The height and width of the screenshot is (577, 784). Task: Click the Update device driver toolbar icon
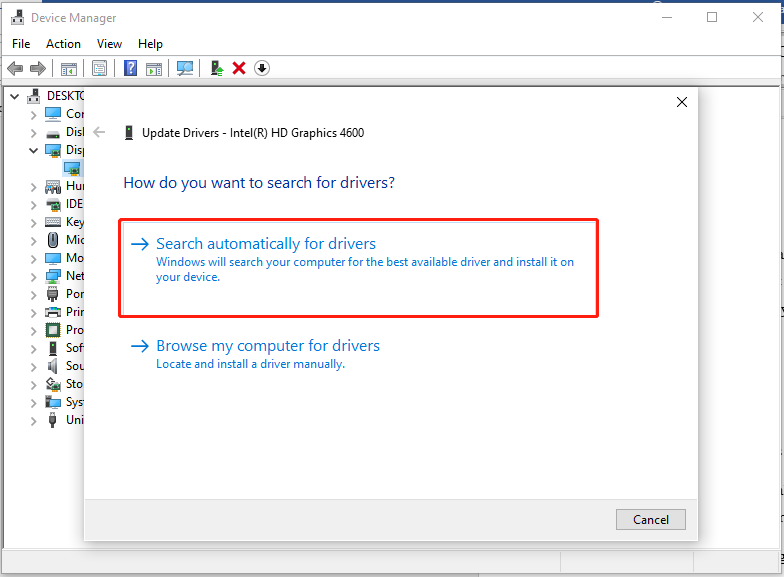point(216,68)
